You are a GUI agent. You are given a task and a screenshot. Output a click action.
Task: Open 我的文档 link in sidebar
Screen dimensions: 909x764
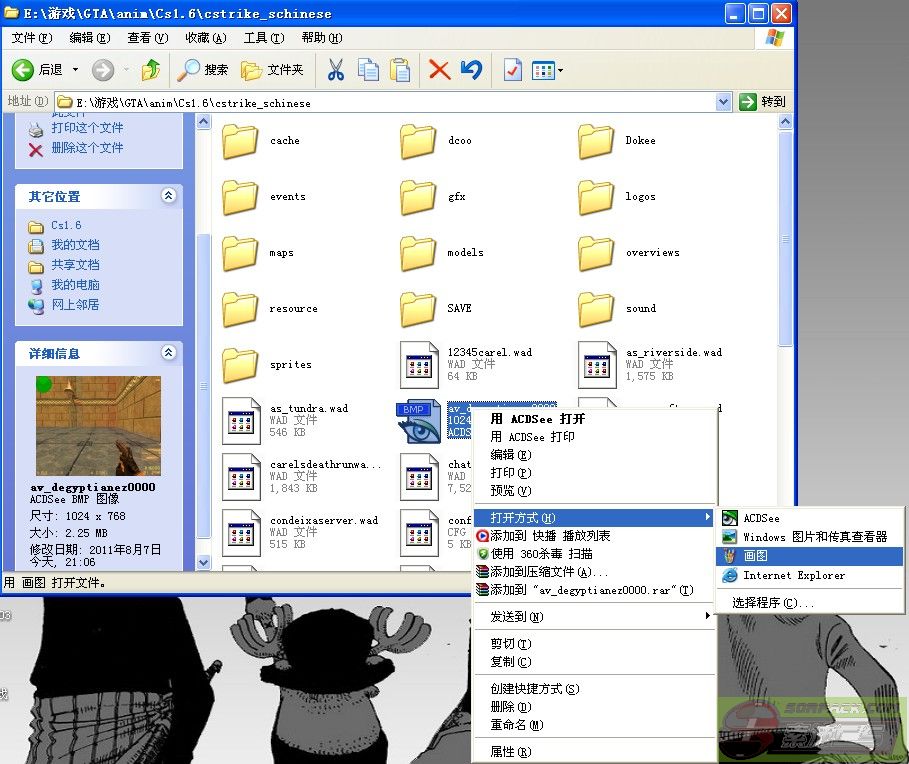pyautogui.click(x=75, y=245)
